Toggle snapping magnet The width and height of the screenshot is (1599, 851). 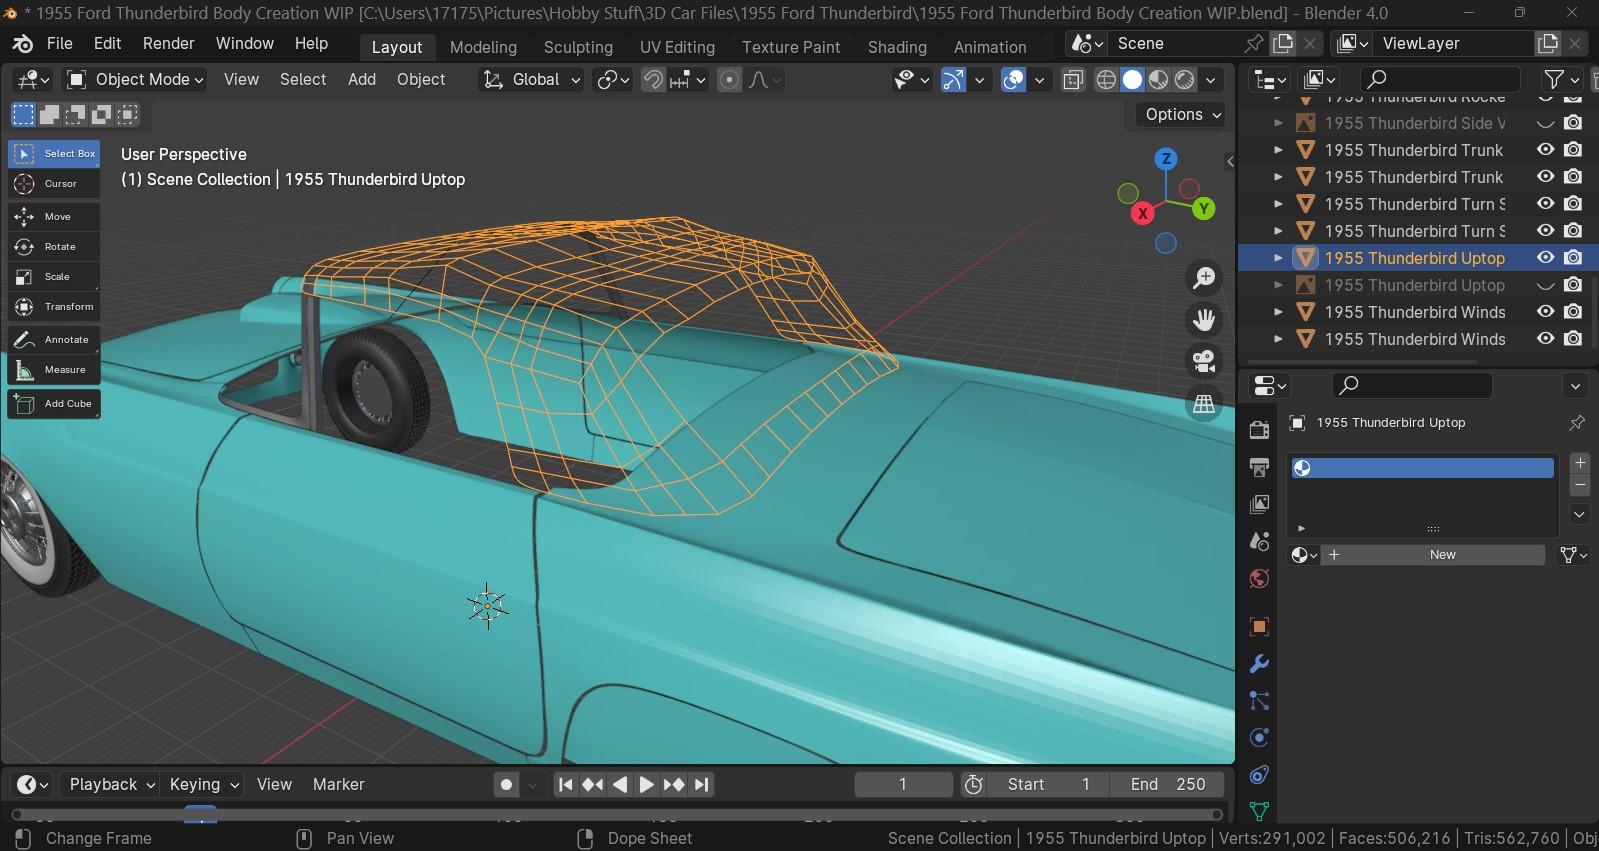point(653,80)
